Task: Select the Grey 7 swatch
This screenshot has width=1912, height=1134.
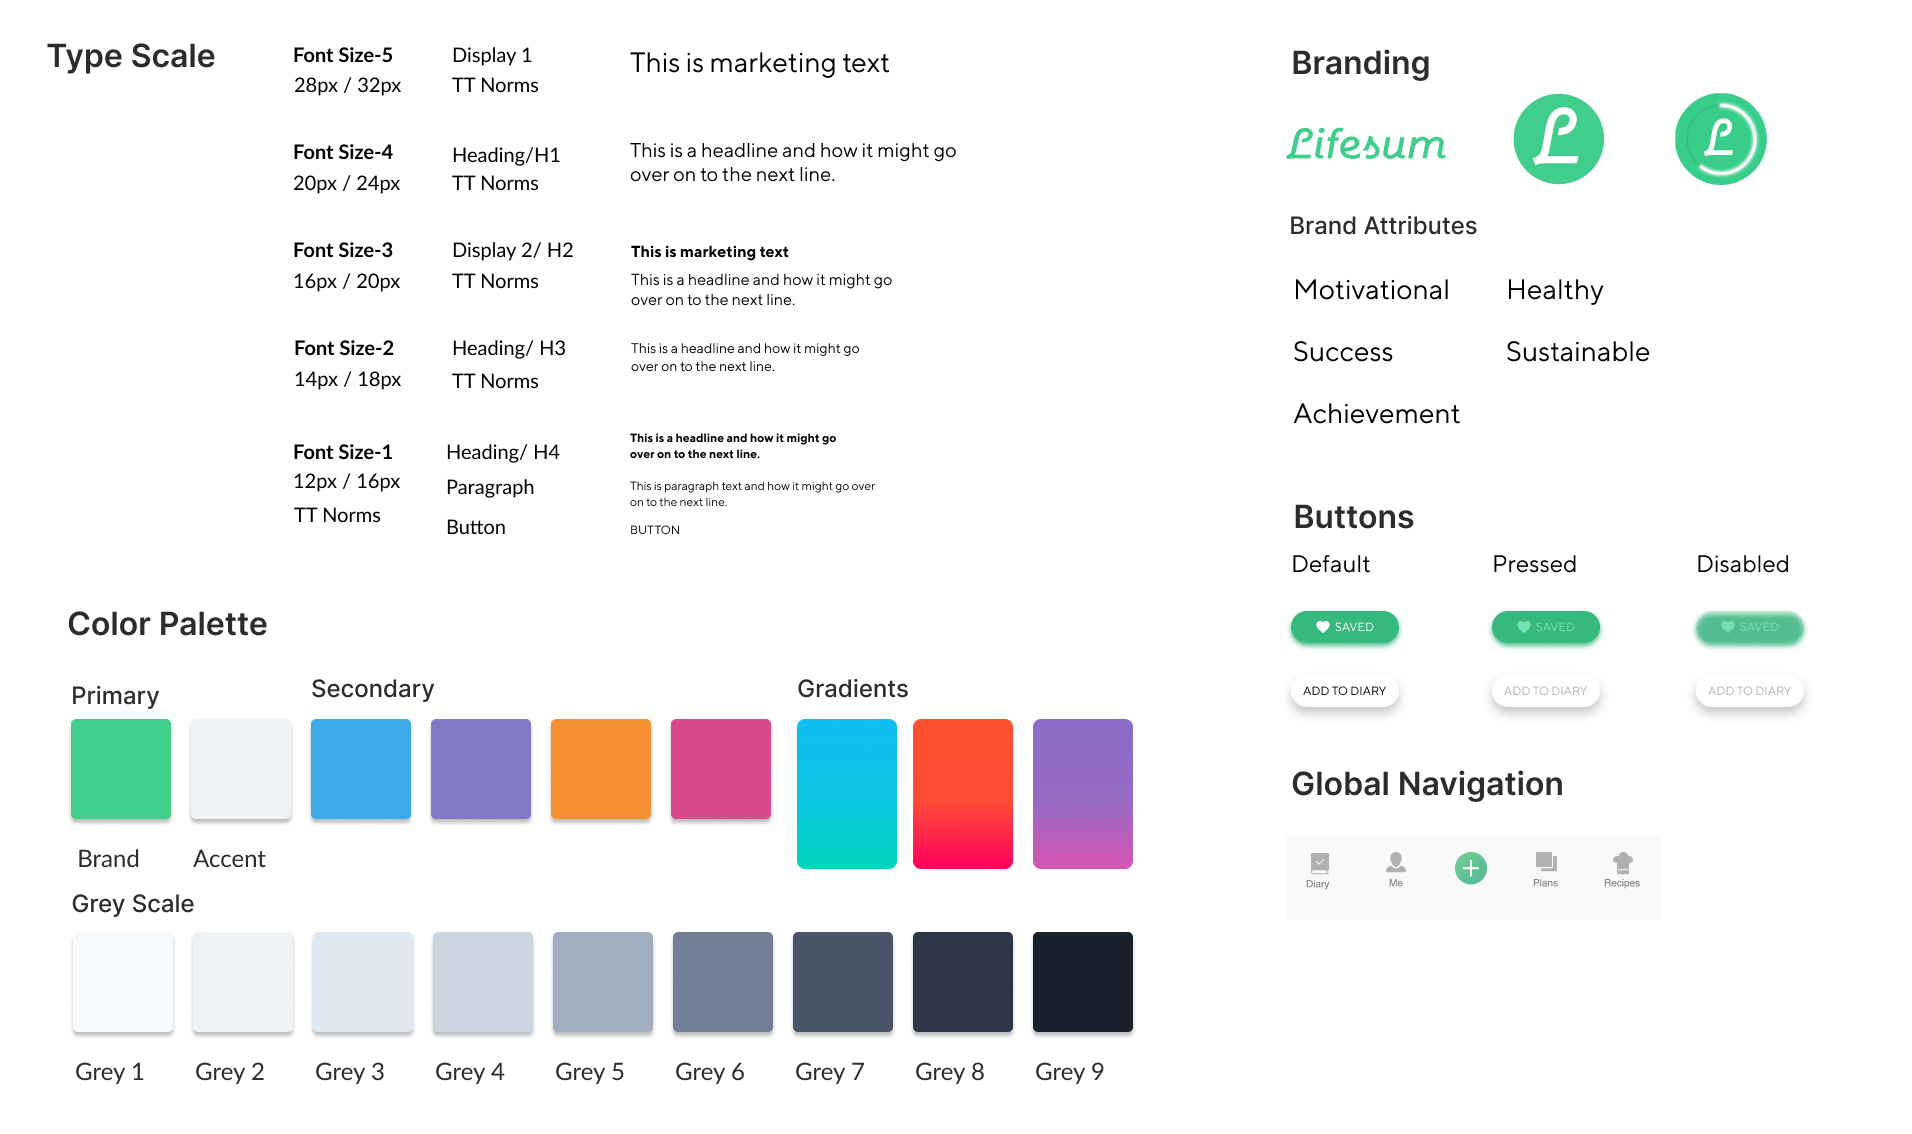Action: [843, 982]
